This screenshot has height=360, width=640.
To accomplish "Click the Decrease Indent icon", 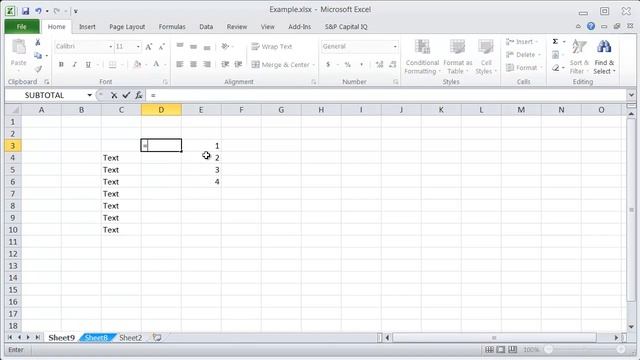I will [x=225, y=64].
